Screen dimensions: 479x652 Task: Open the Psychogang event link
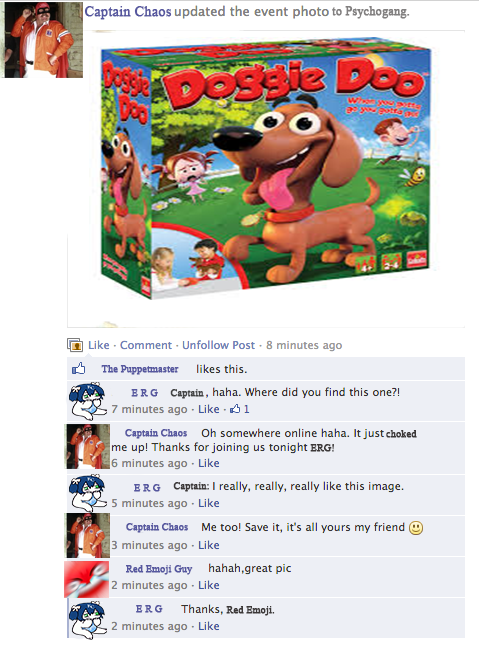377,11
